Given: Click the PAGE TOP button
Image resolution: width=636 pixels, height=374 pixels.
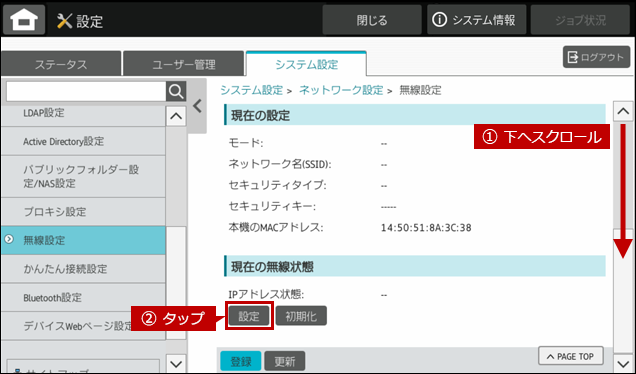Looking at the screenshot, I should 571,356.
